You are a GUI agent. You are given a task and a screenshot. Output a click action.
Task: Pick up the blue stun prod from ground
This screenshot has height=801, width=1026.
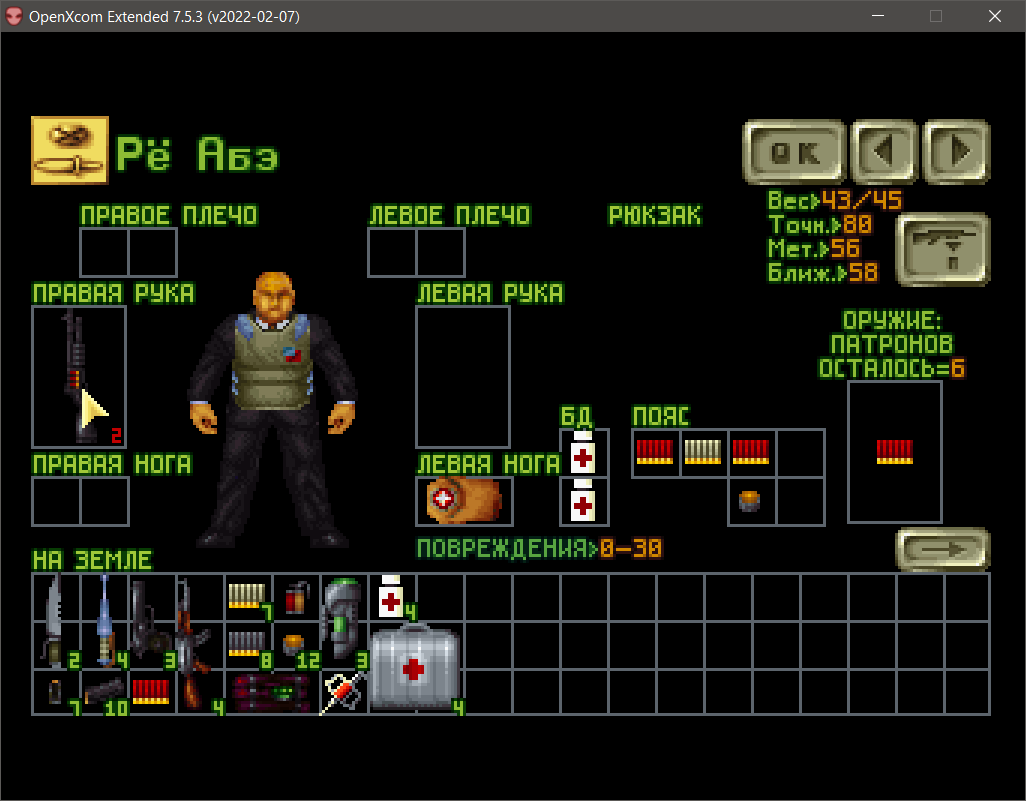click(x=105, y=620)
